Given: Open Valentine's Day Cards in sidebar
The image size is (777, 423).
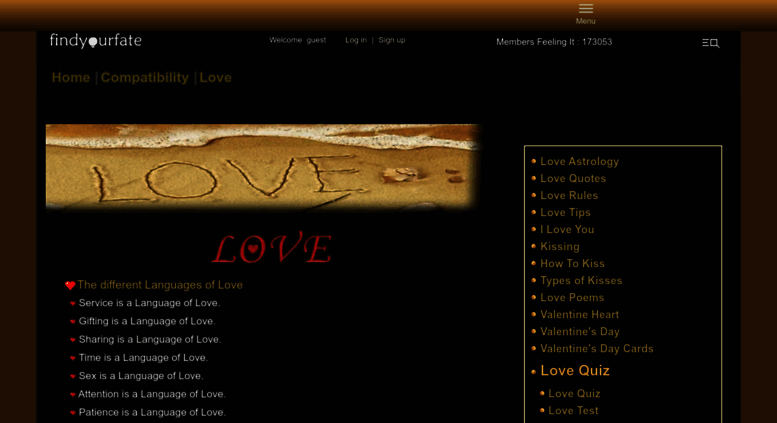Looking at the screenshot, I should 597,349.
